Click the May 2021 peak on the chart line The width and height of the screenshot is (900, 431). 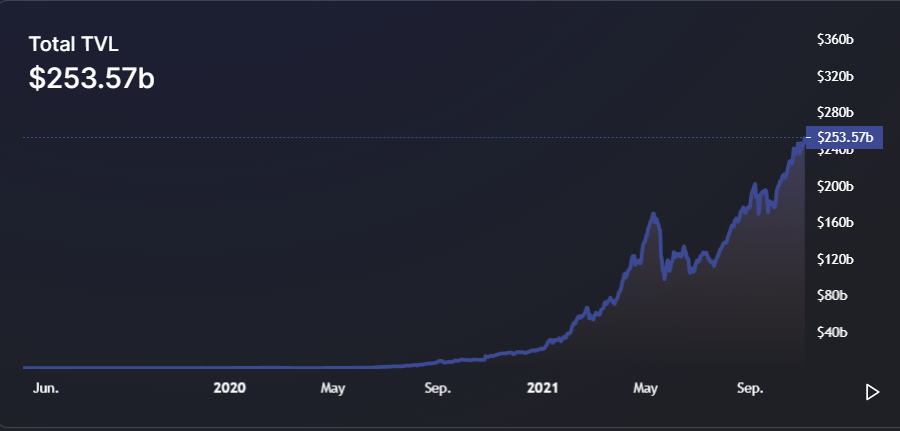tap(653, 214)
